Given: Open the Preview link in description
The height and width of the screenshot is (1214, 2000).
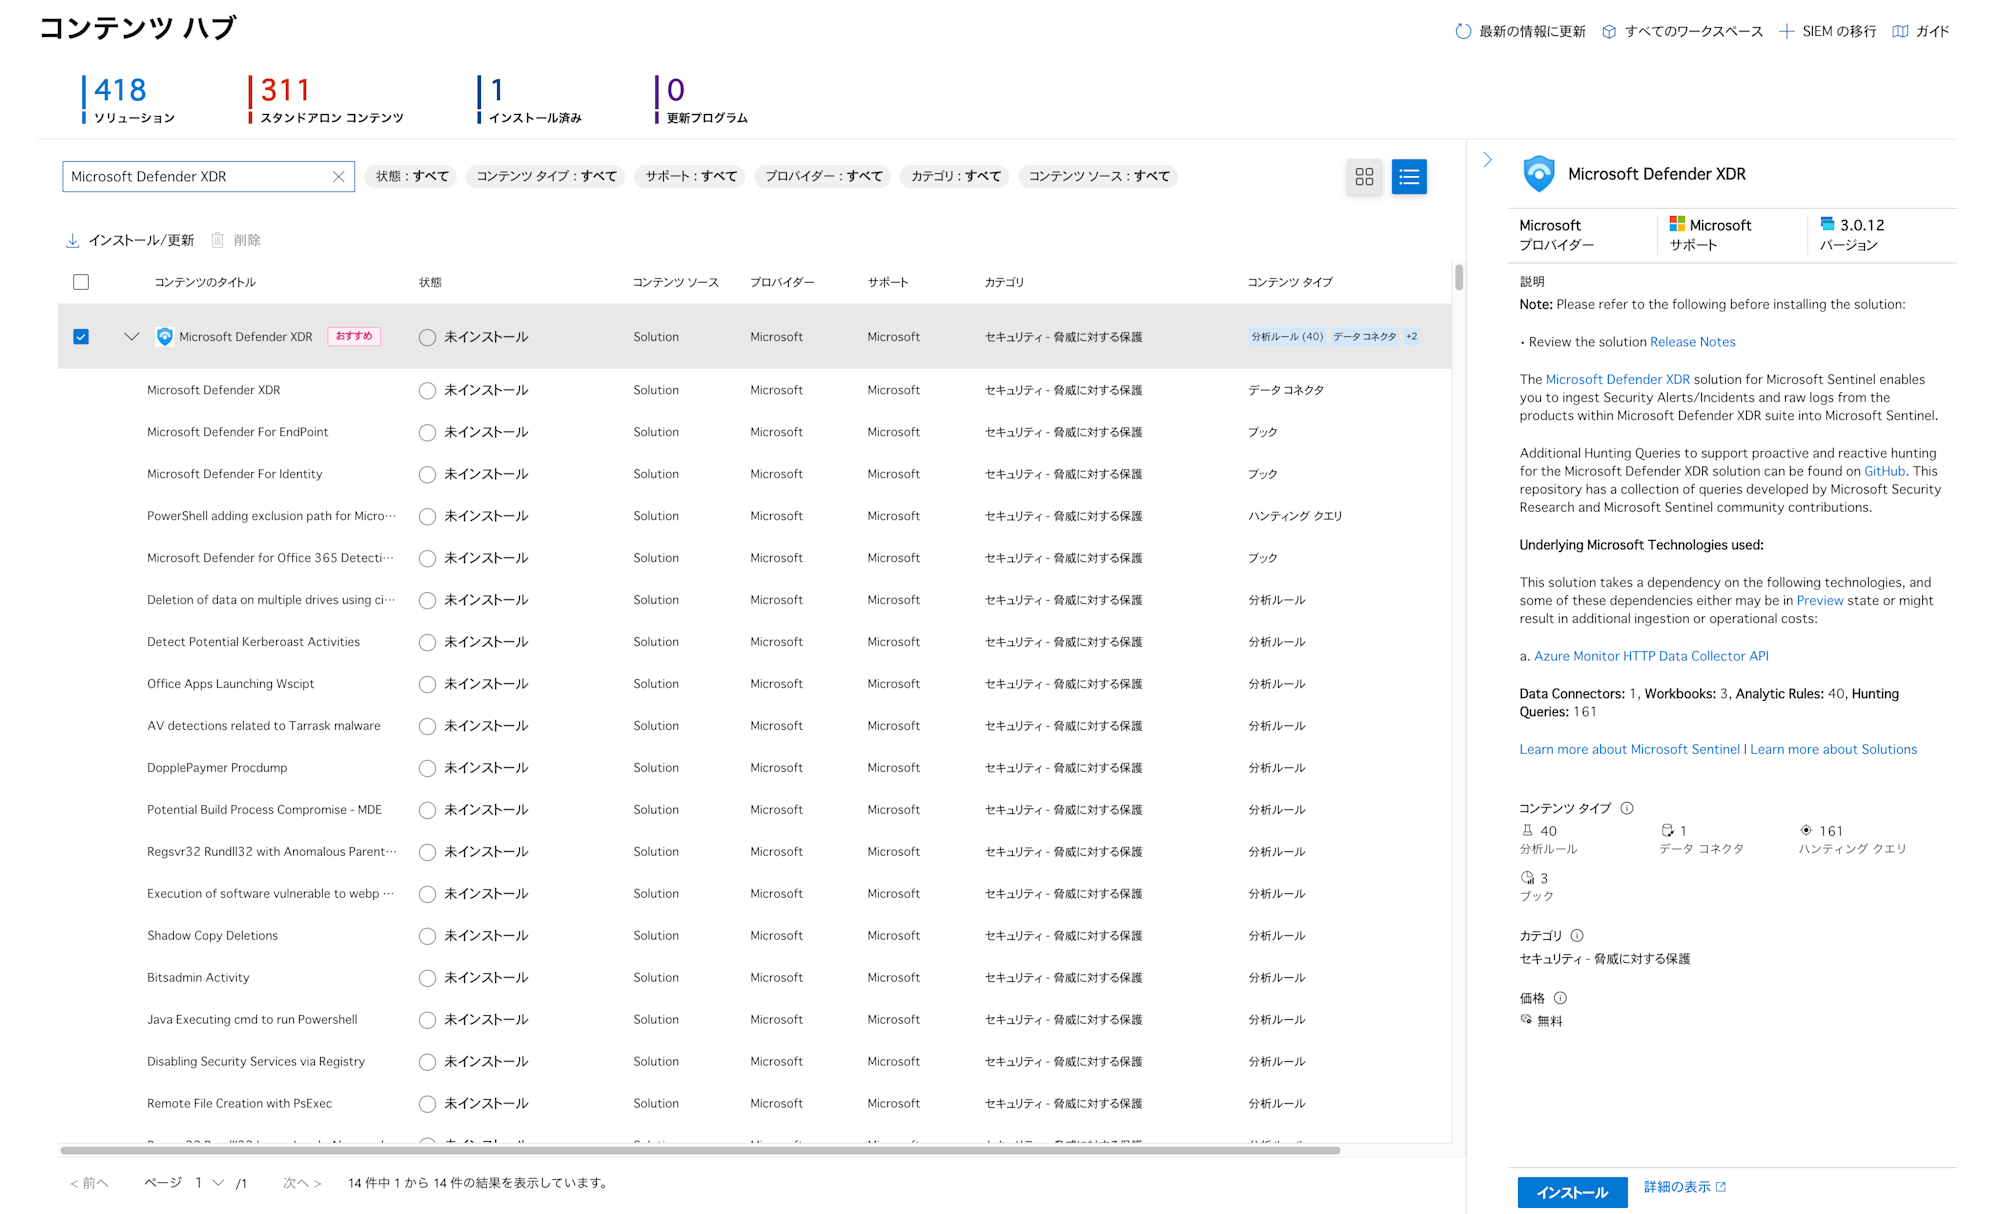Looking at the screenshot, I should point(1820,601).
